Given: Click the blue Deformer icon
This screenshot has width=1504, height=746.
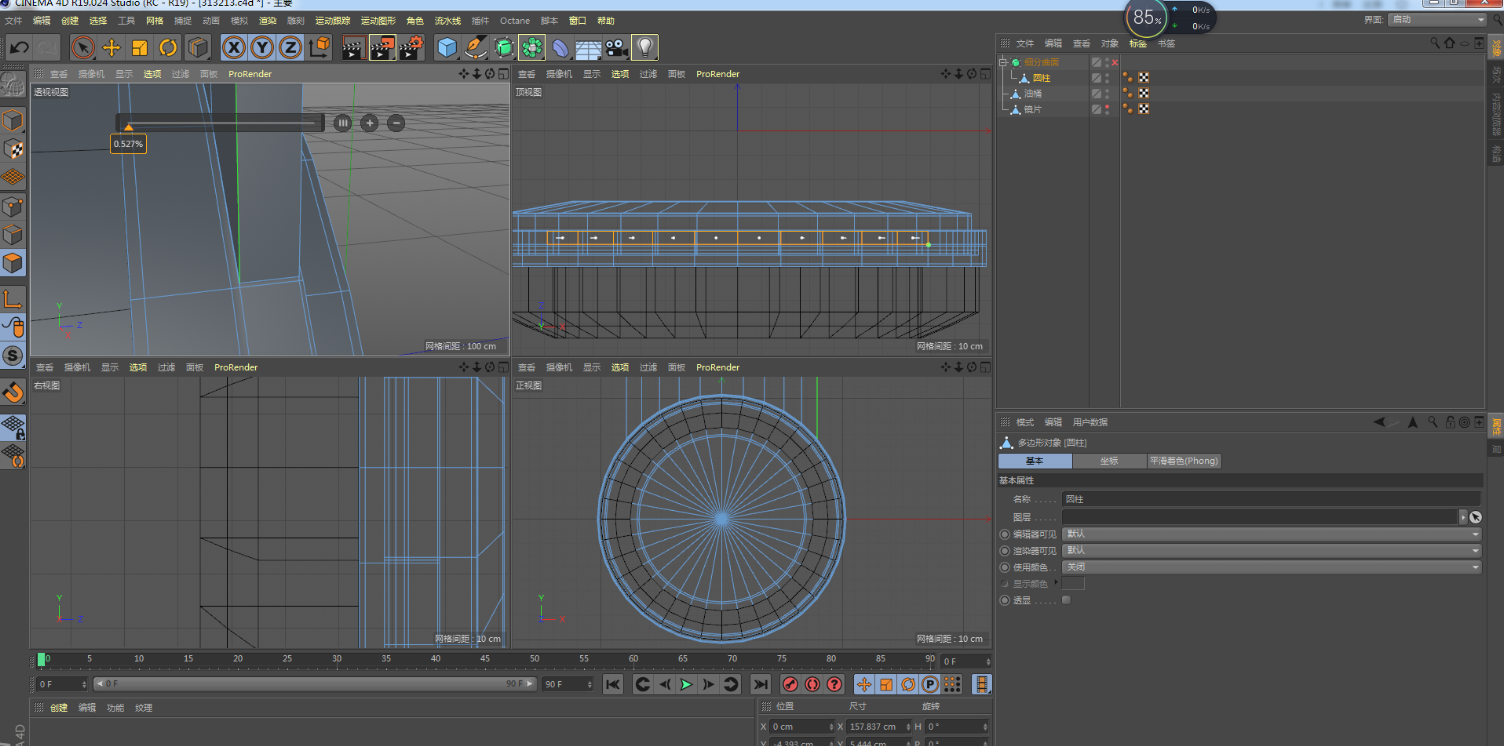Looking at the screenshot, I should click(560, 47).
